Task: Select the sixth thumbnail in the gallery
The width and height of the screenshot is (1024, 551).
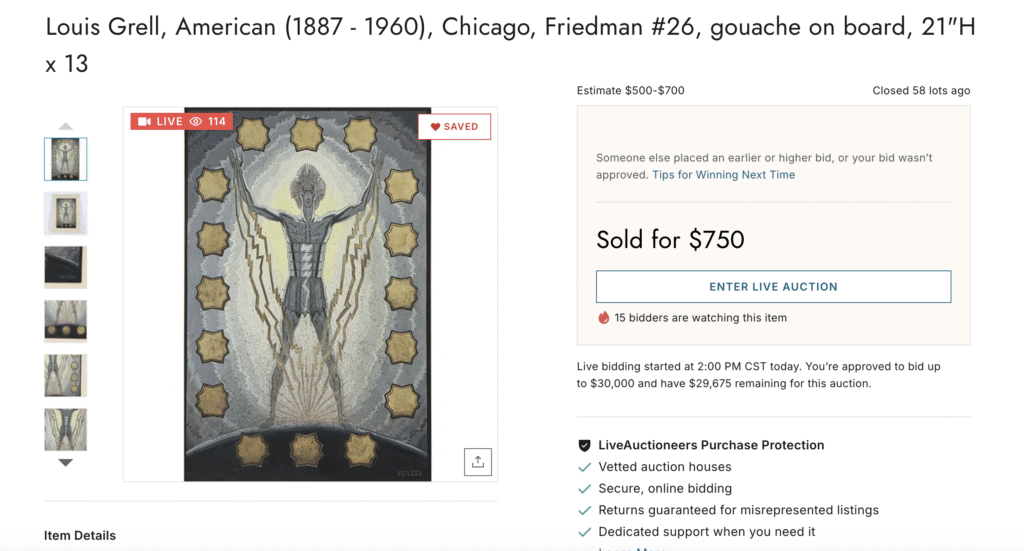Action: [x=66, y=429]
